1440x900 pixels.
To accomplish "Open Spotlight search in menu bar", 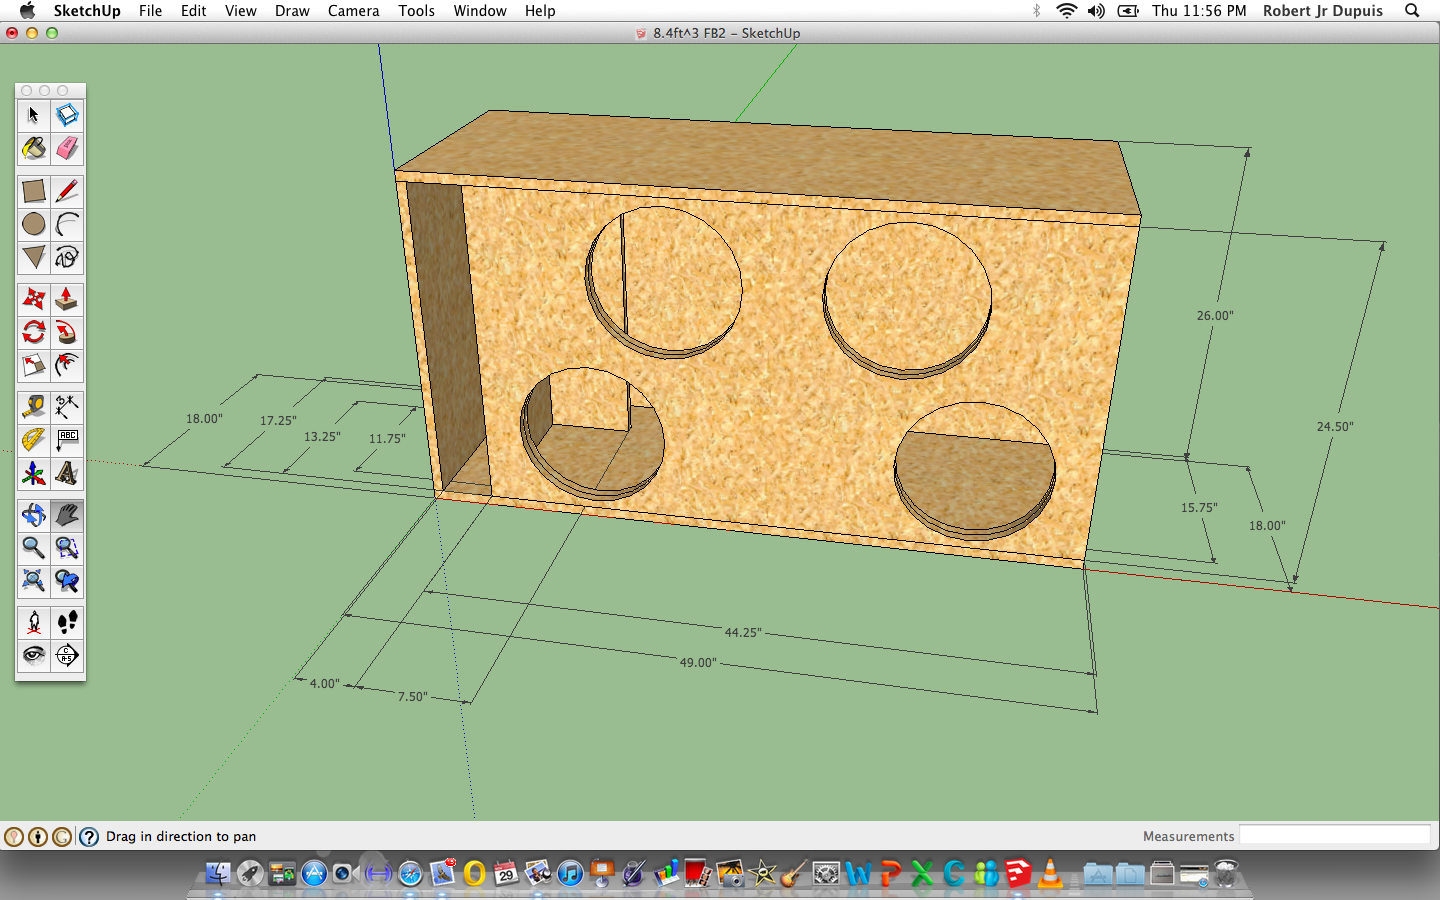I will pos(1412,11).
